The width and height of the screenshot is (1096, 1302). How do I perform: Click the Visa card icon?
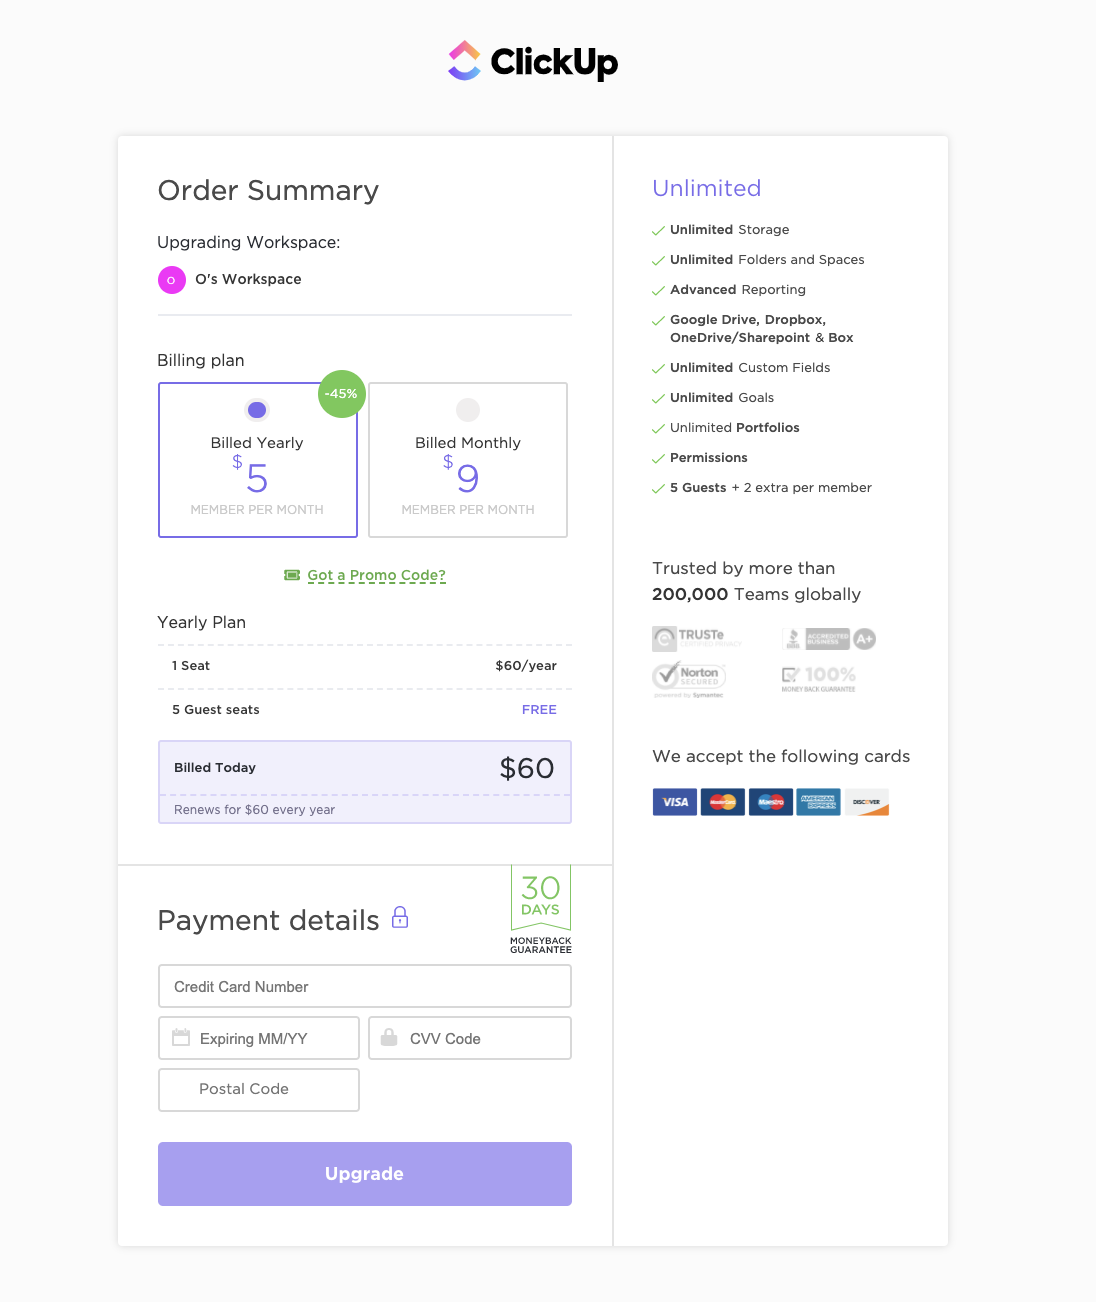pyautogui.click(x=675, y=802)
